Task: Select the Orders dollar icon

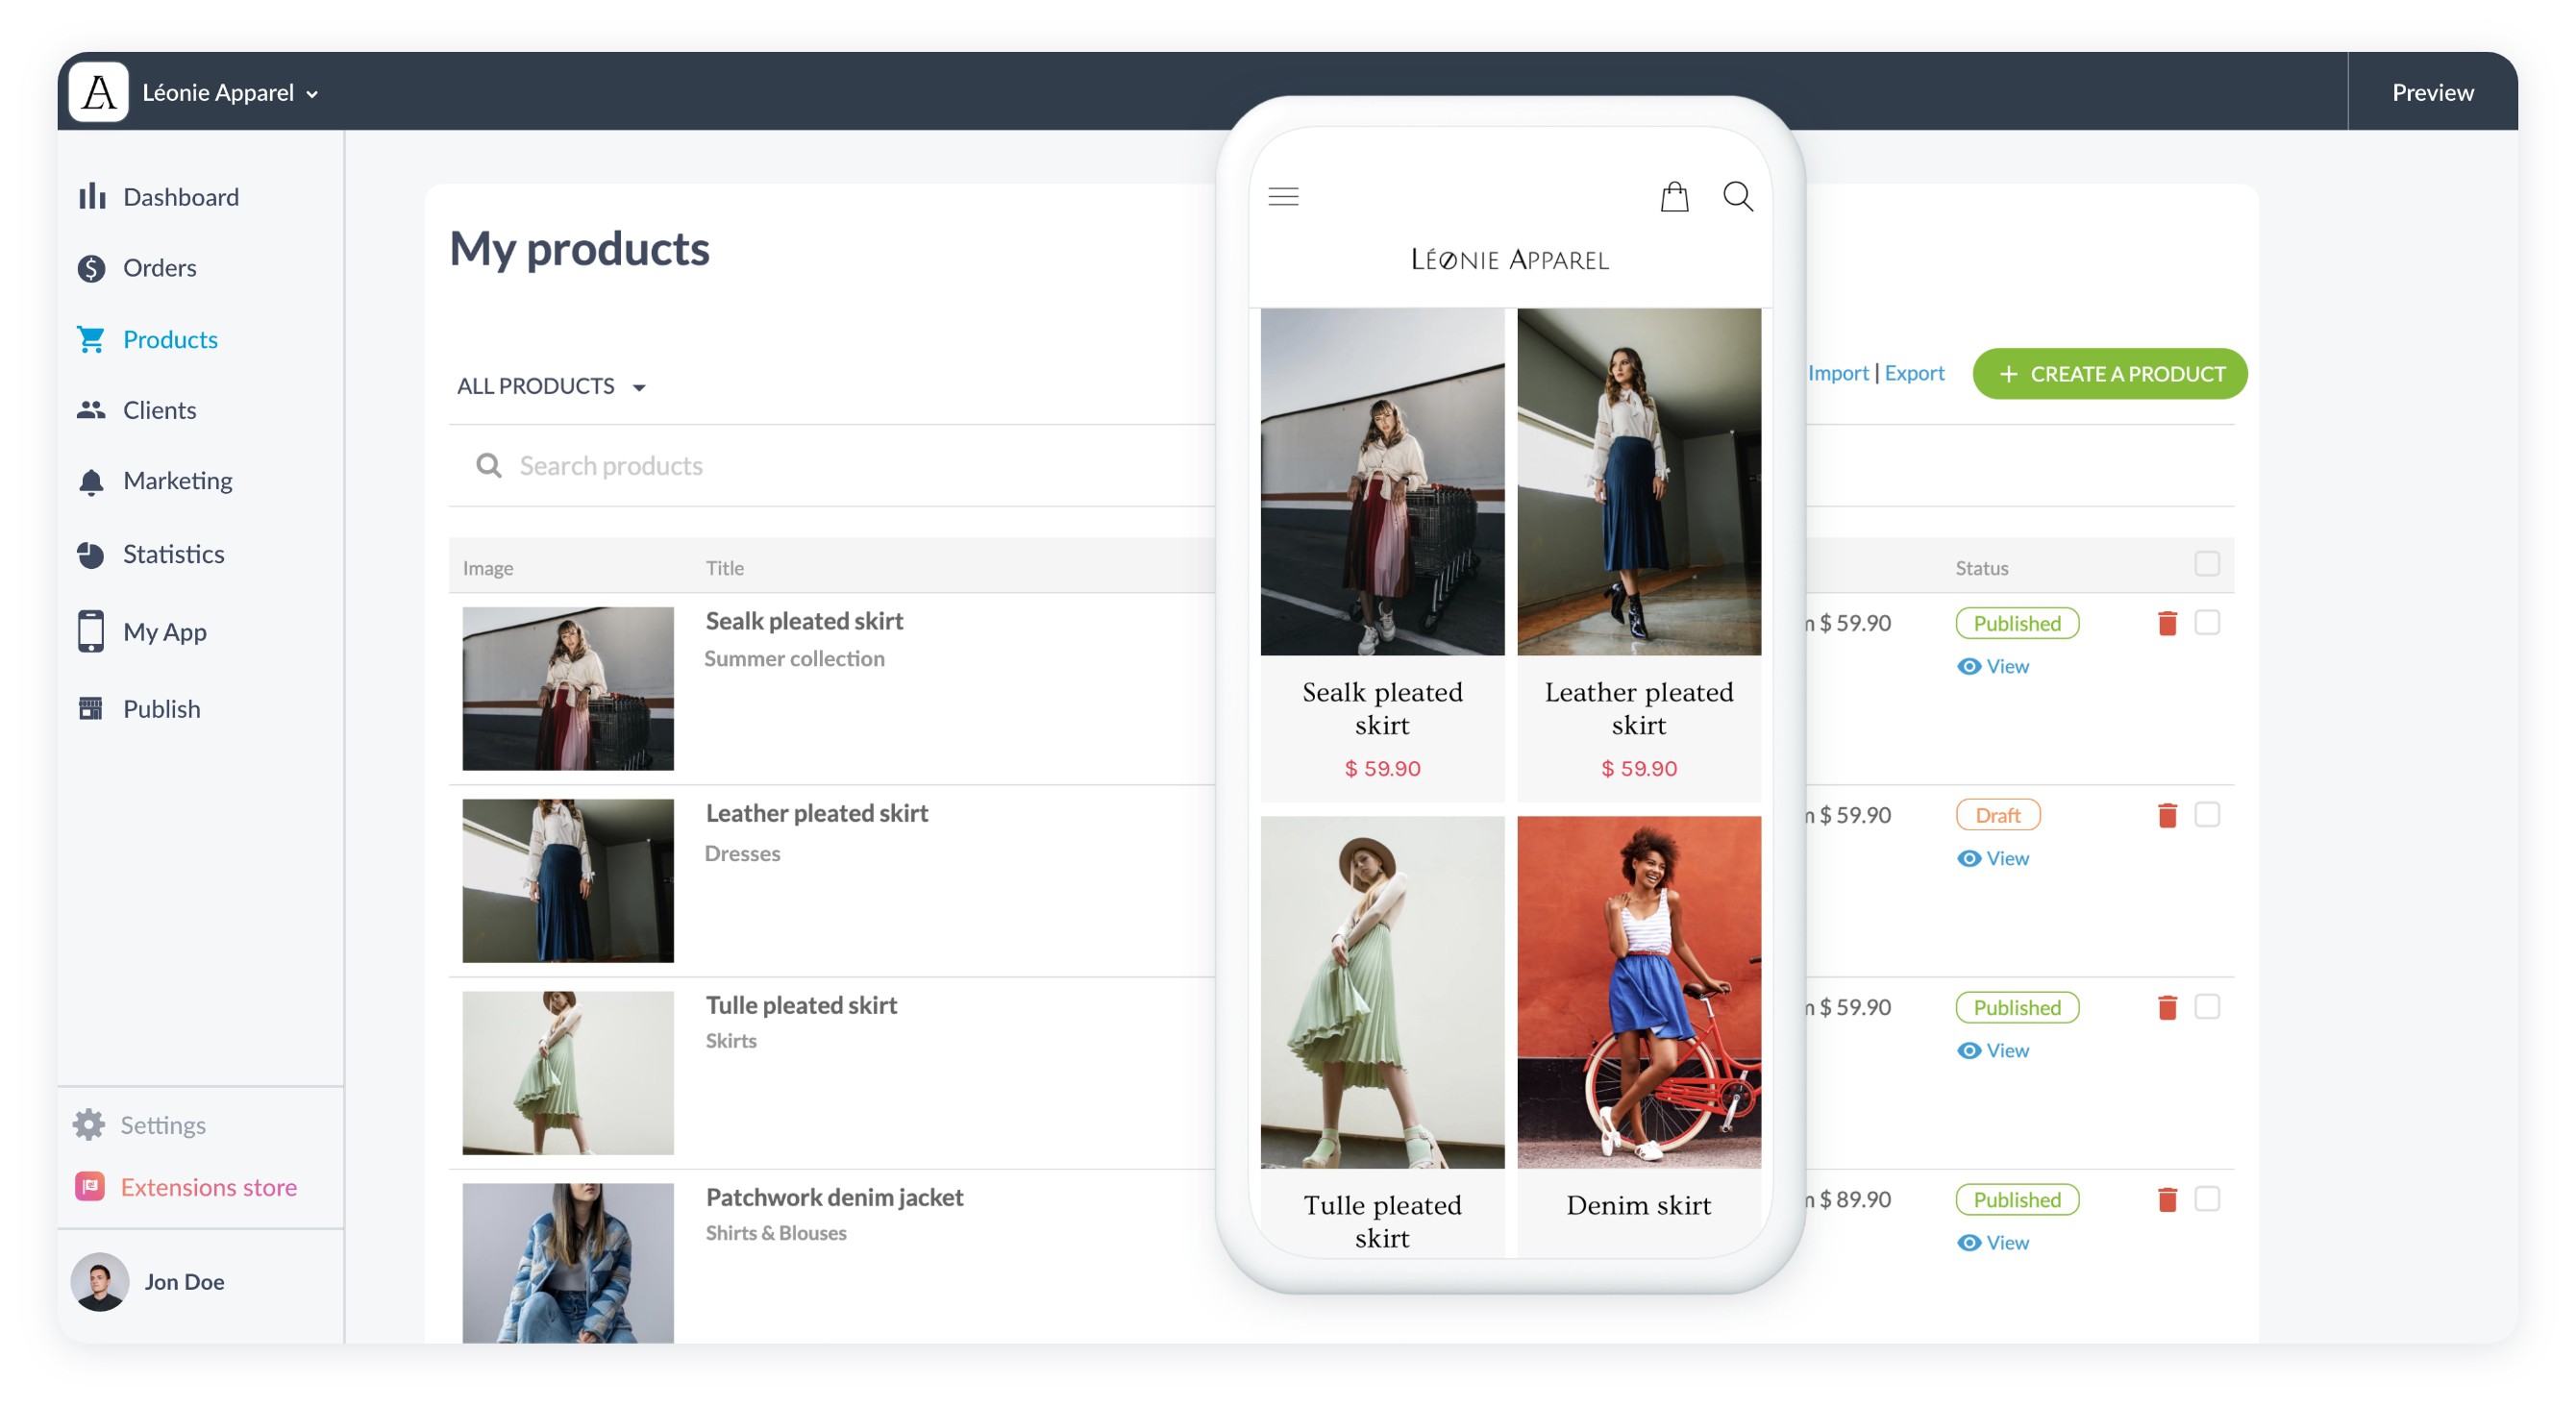Action: point(91,268)
